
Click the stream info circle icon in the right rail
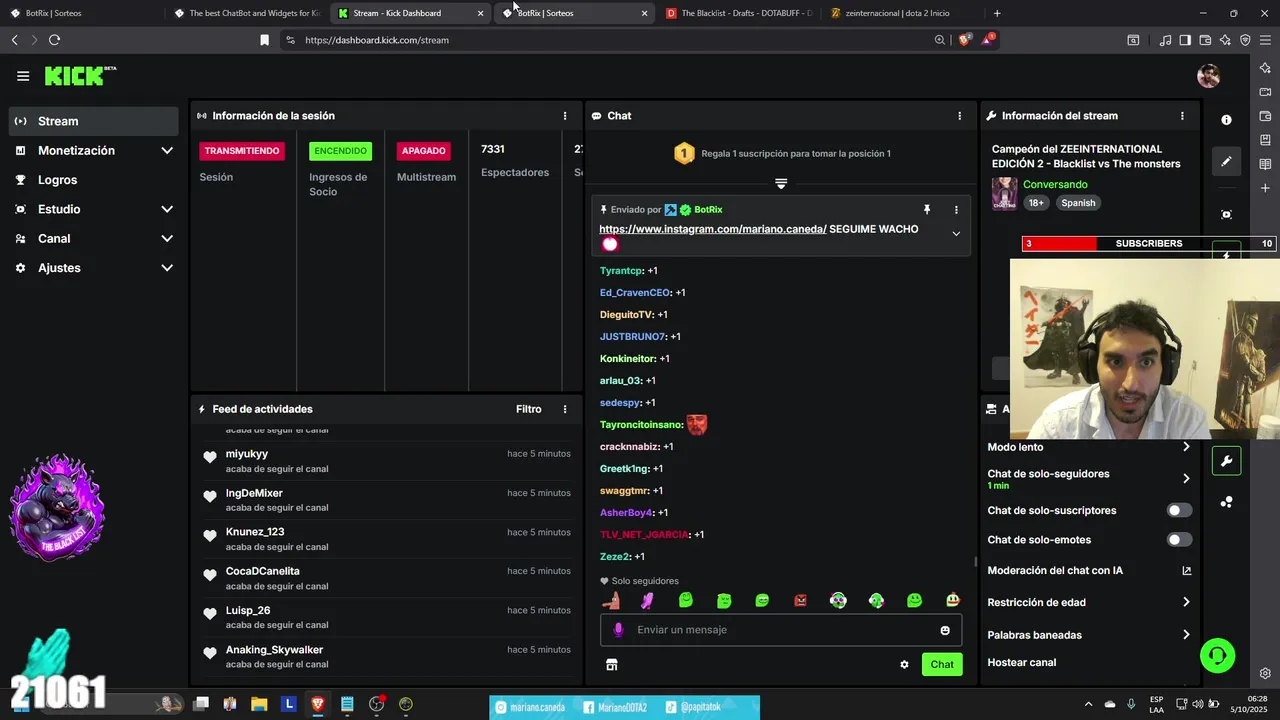tap(1226, 120)
